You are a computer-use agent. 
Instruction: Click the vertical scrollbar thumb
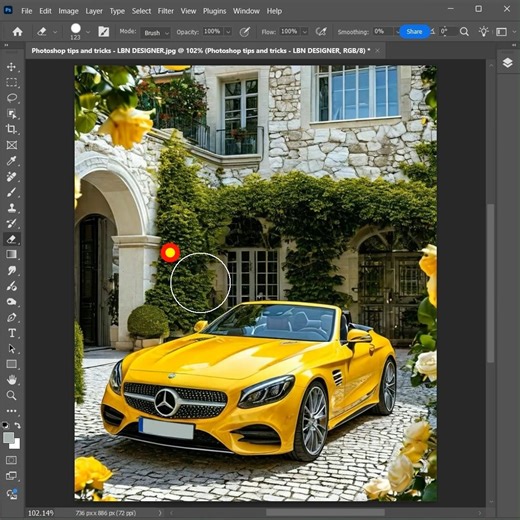tap(490, 283)
